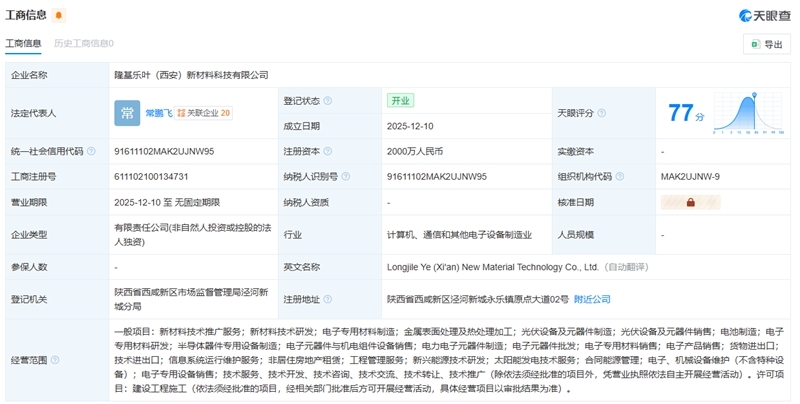Click the locked 核准日期 field

[x=690, y=202]
